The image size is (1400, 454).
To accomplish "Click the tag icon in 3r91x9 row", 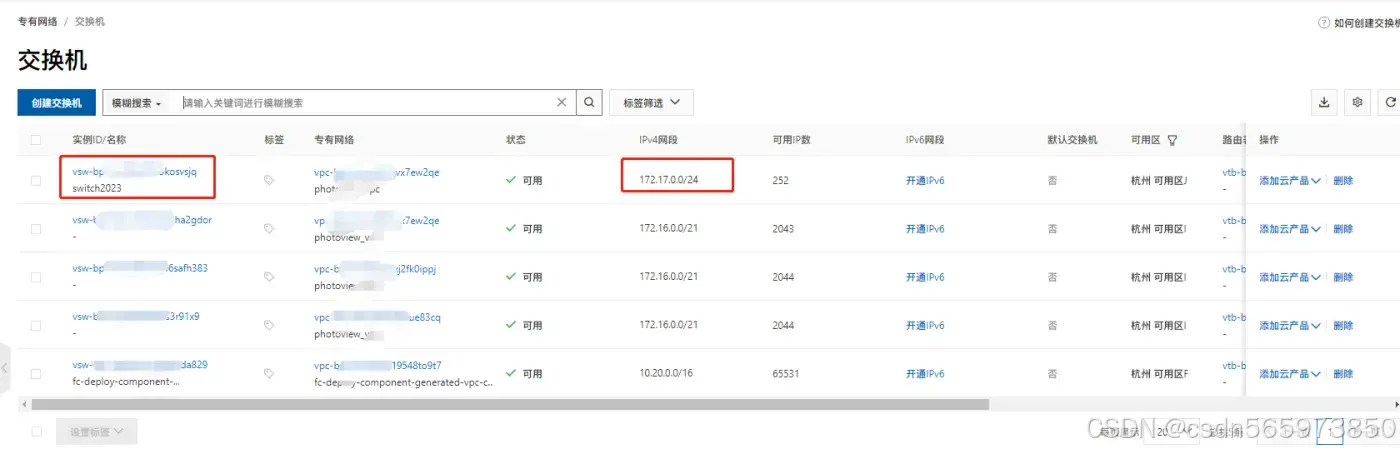I will pos(269,325).
